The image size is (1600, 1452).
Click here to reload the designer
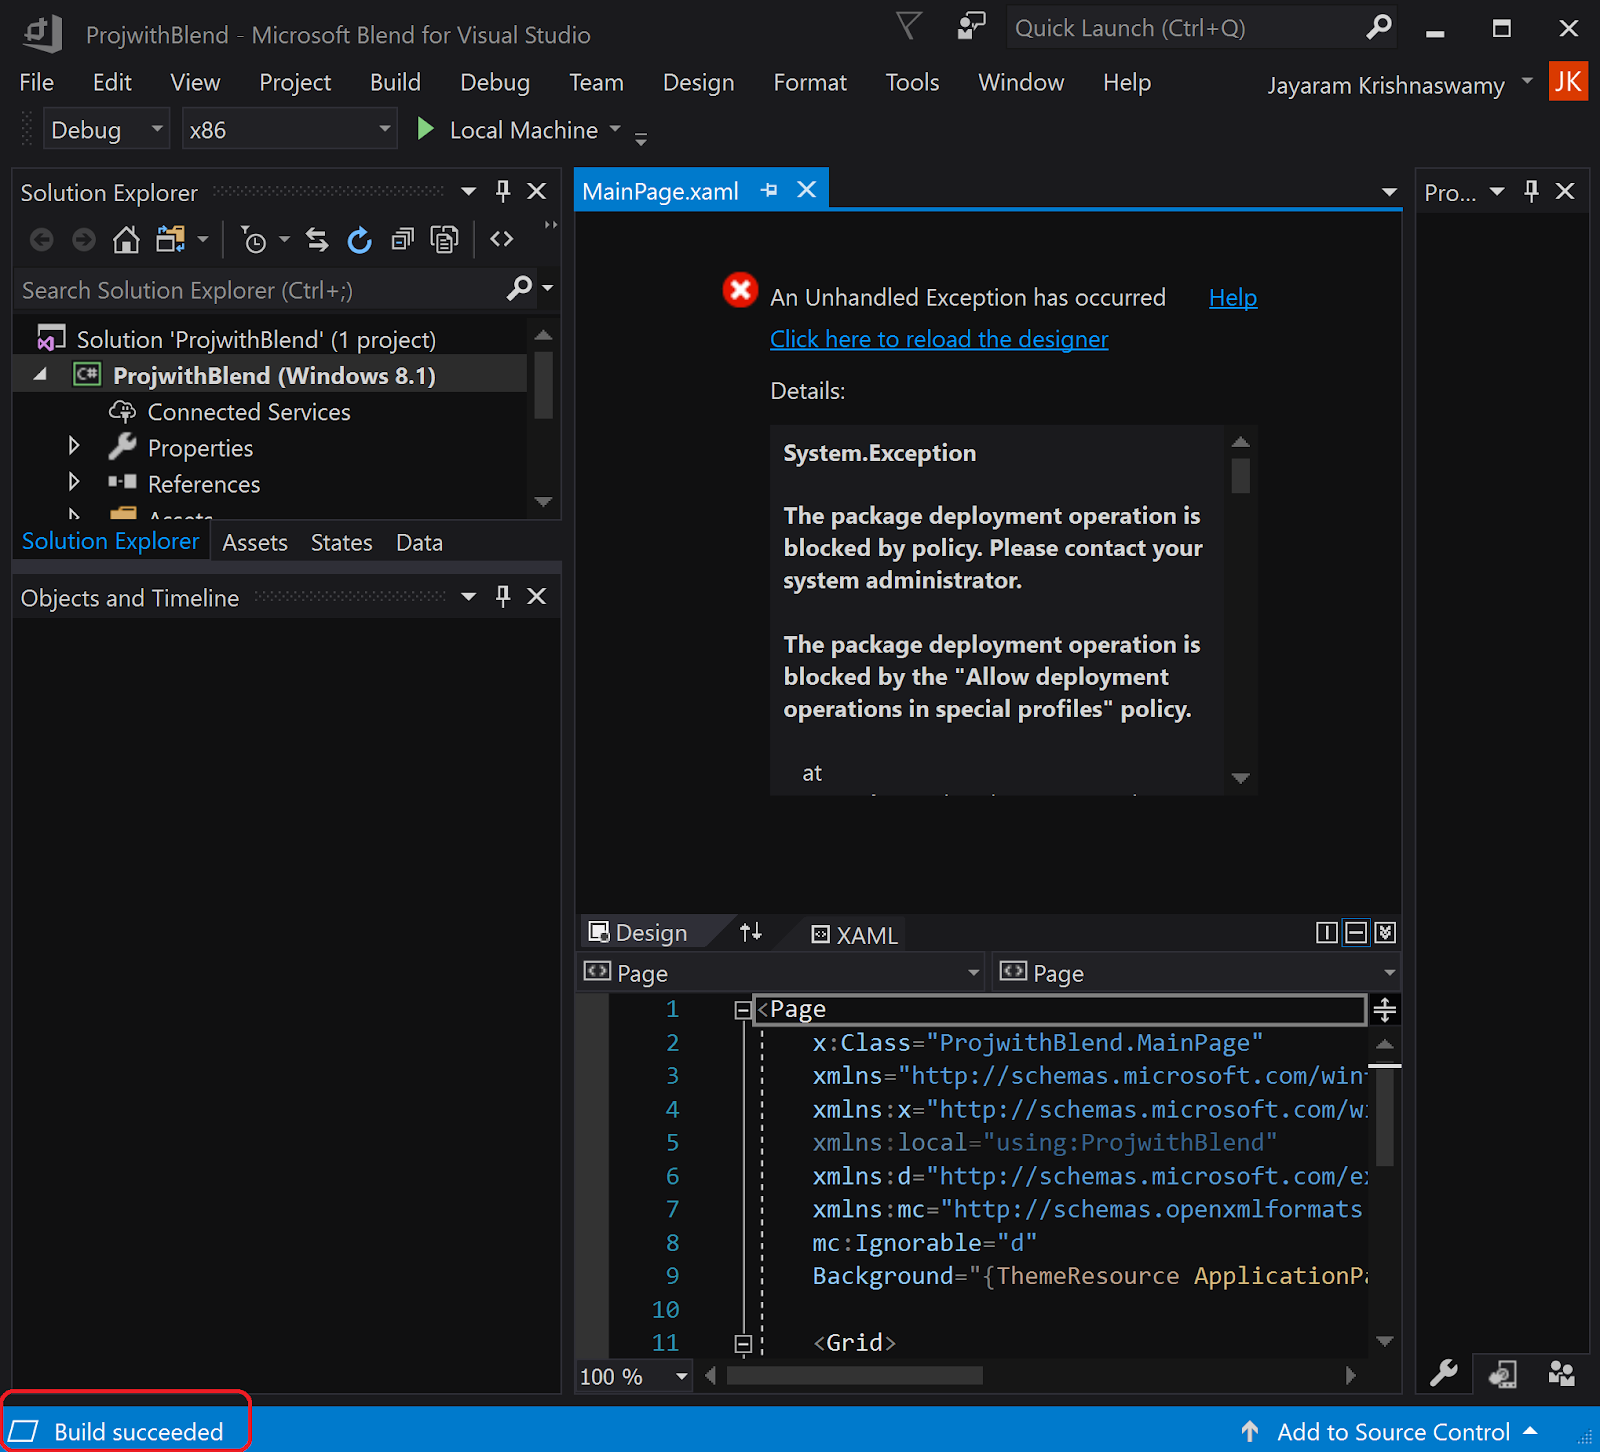(x=938, y=339)
